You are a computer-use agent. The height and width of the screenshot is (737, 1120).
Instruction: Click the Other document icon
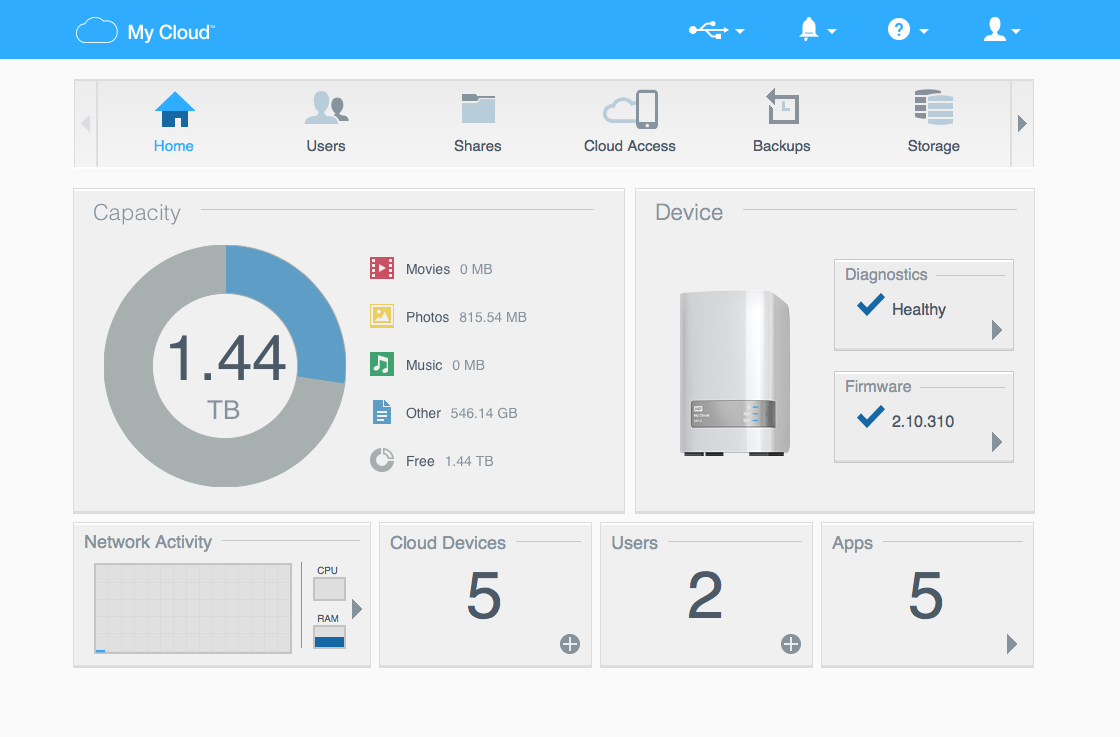click(x=382, y=412)
